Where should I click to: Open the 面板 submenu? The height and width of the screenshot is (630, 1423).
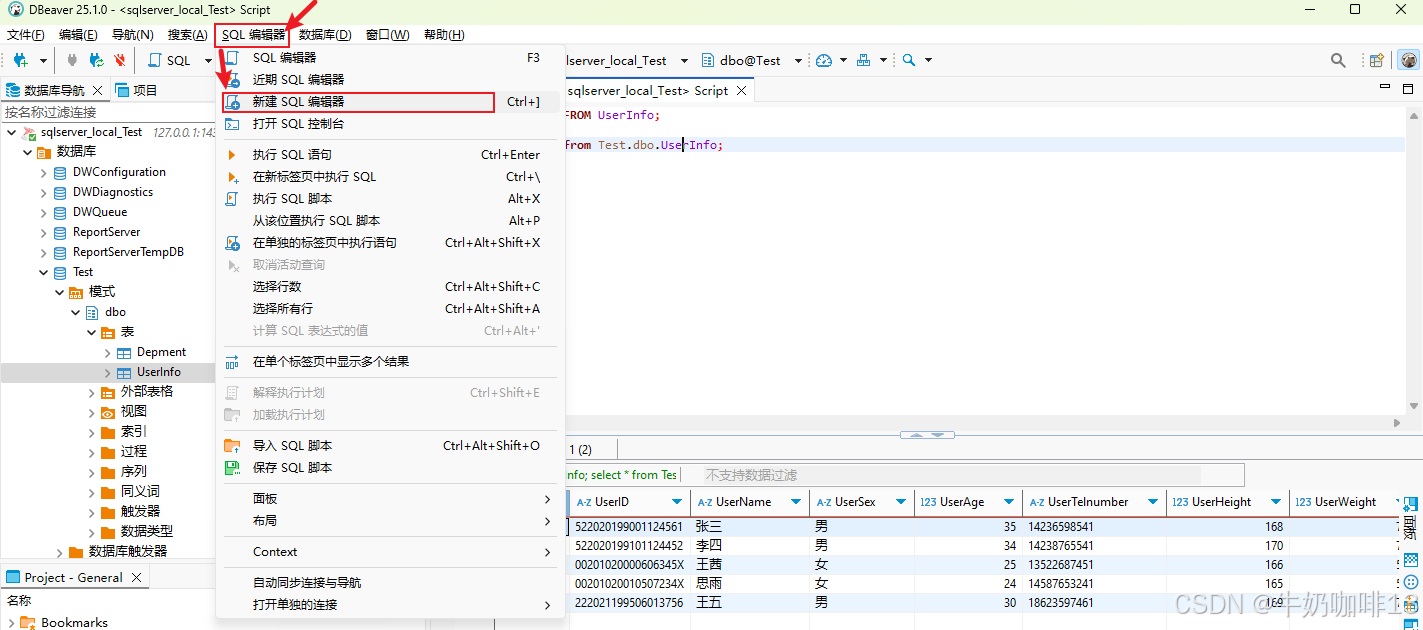pyautogui.click(x=390, y=499)
